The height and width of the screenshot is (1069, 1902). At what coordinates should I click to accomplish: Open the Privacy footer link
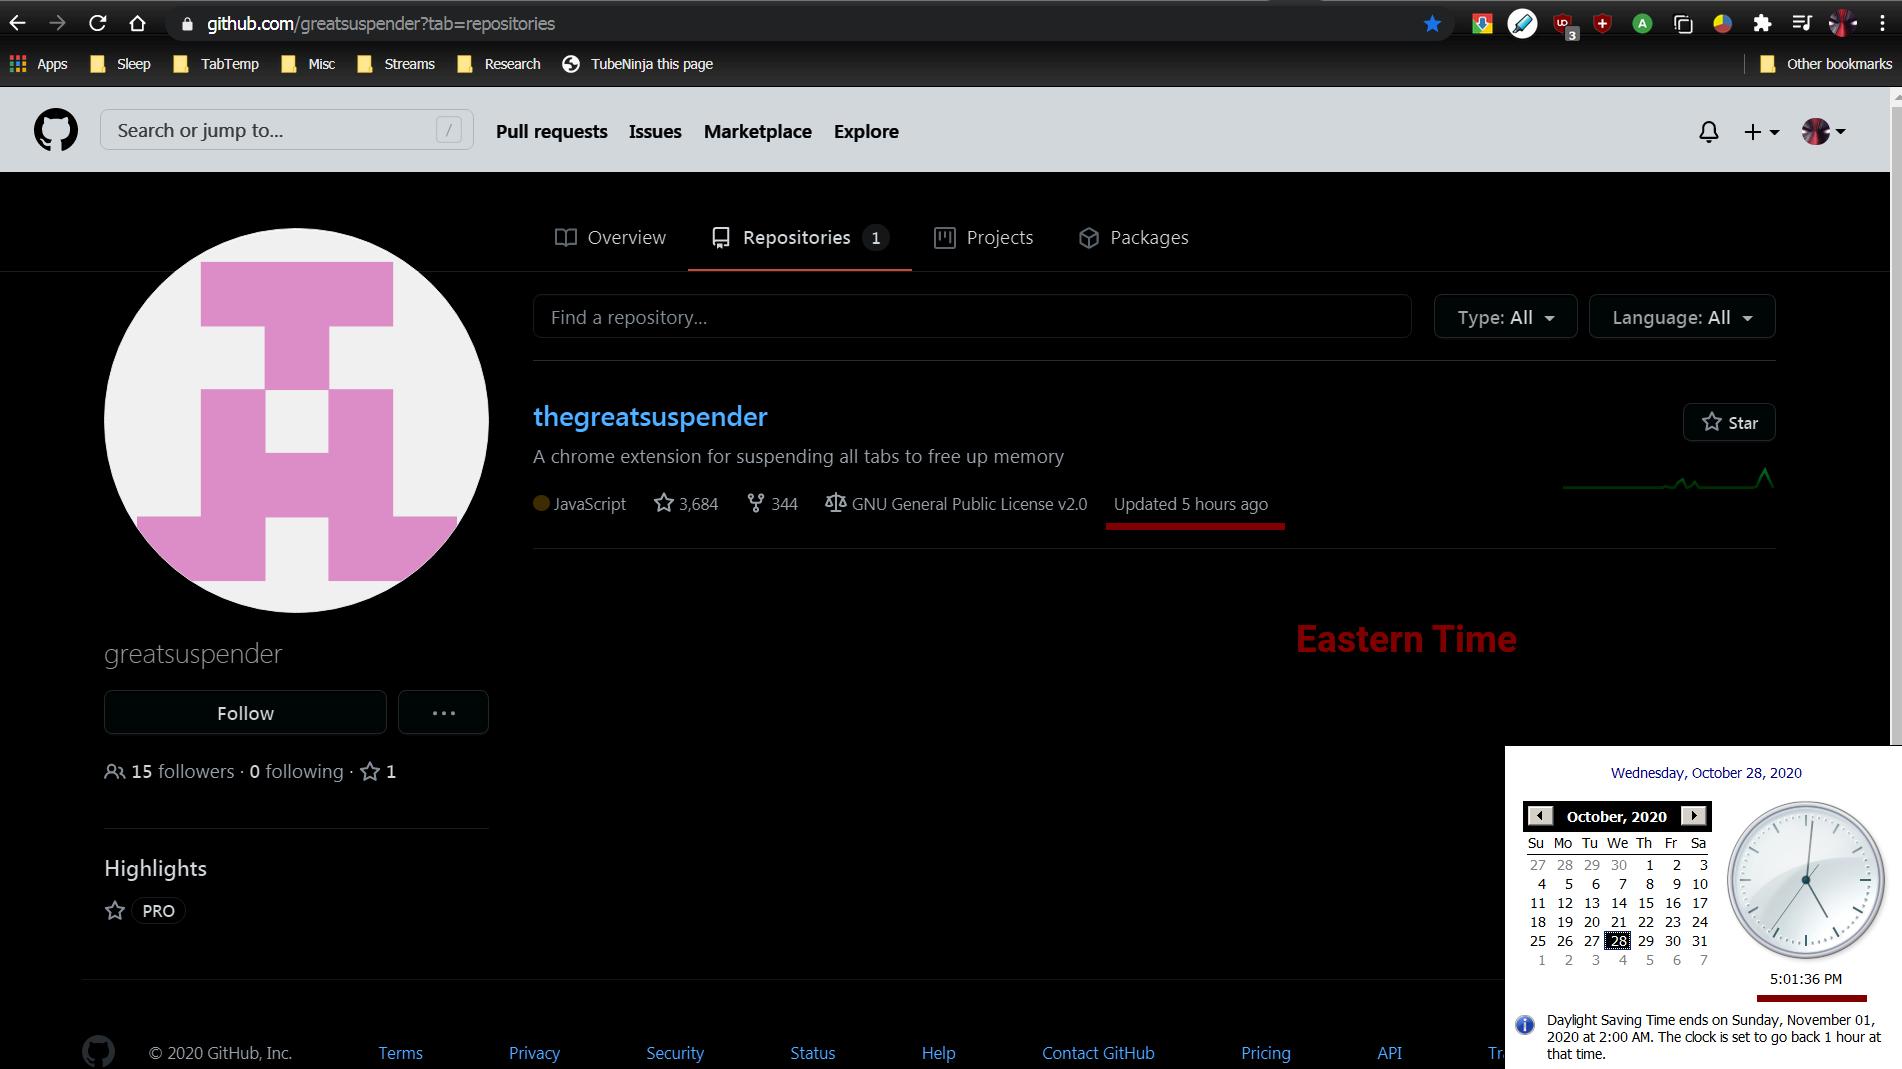[534, 1053]
